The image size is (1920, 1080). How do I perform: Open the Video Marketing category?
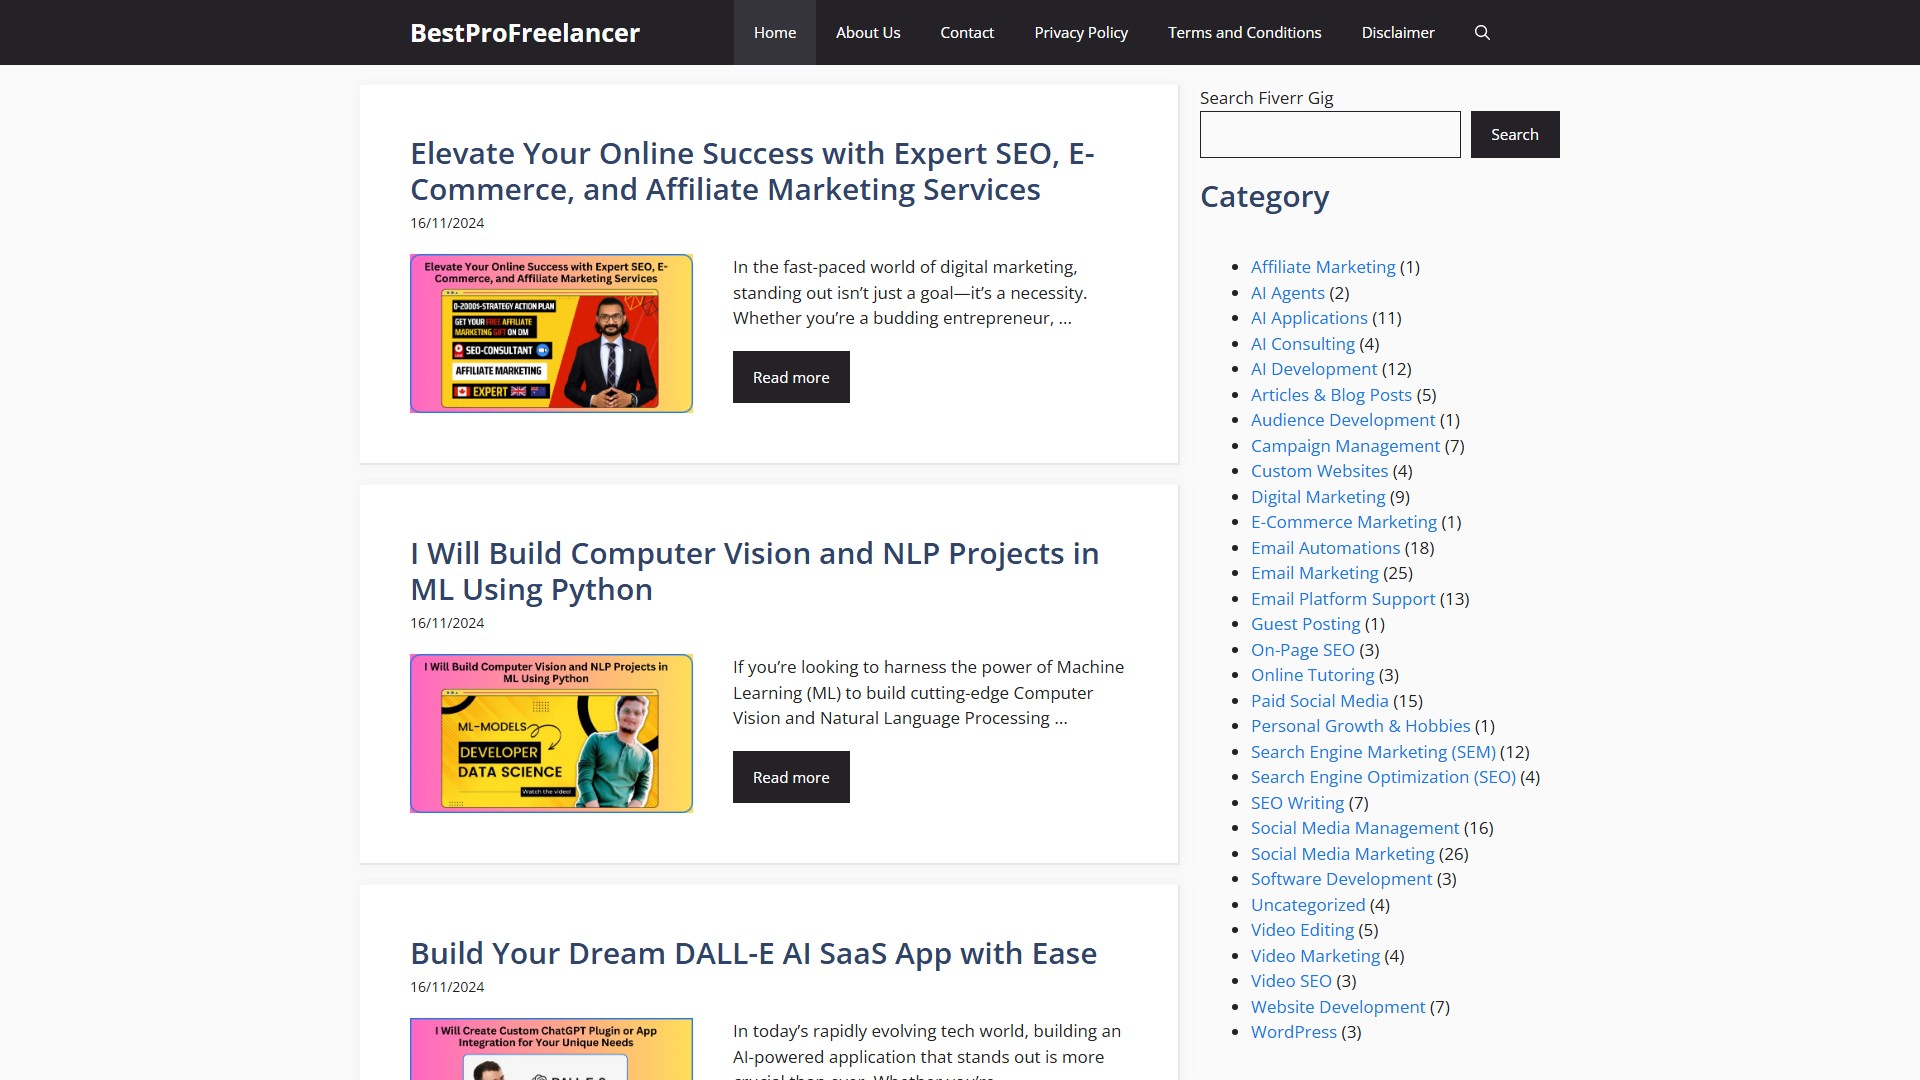[x=1315, y=956]
